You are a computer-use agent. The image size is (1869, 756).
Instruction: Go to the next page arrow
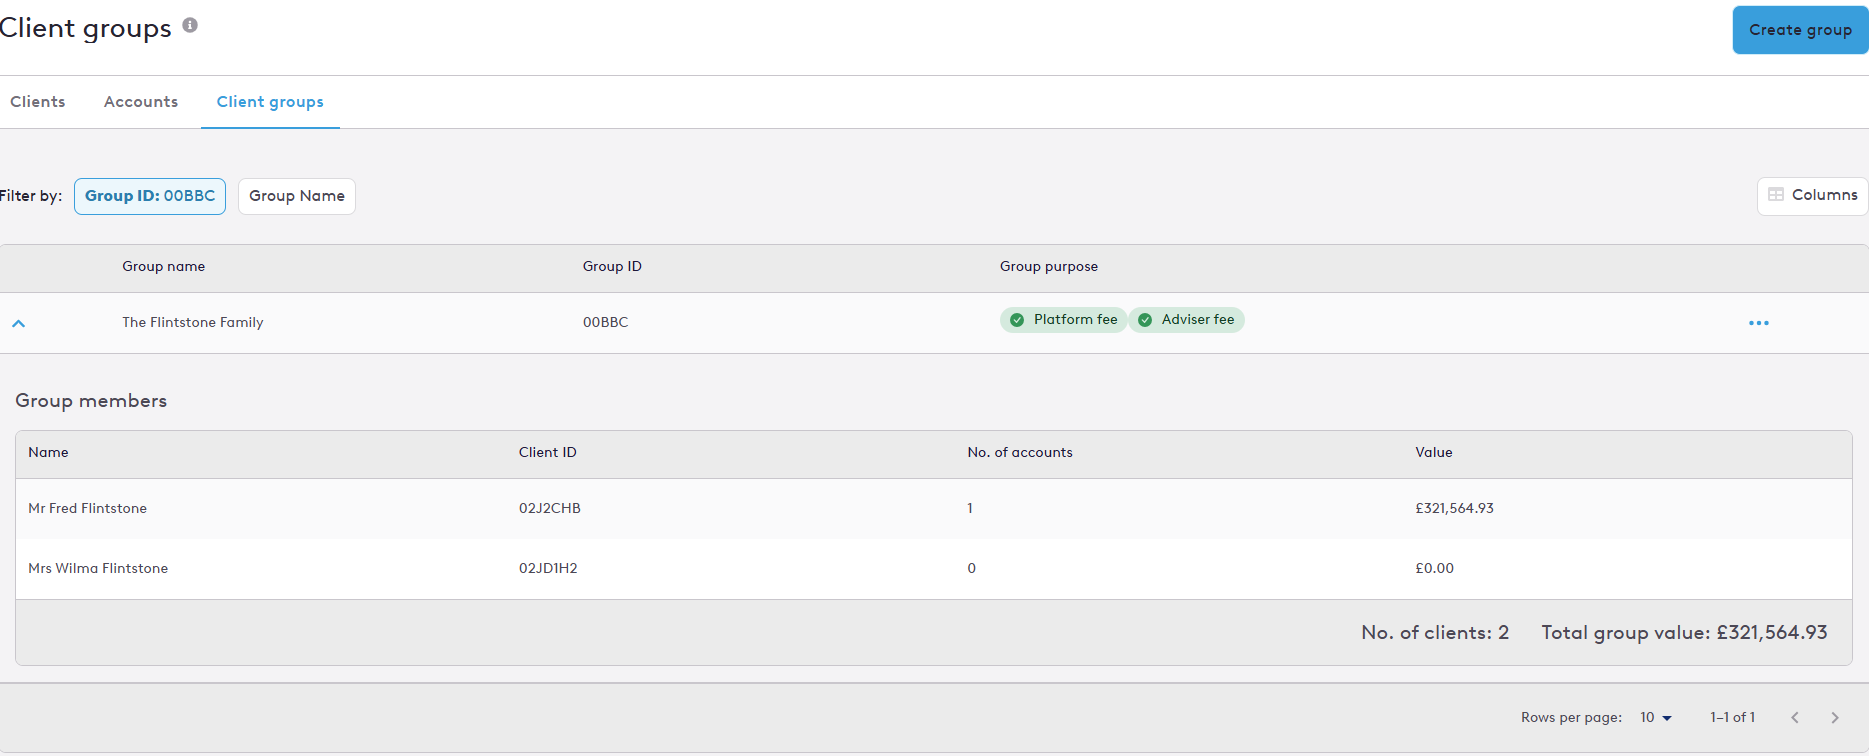(1834, 717)
